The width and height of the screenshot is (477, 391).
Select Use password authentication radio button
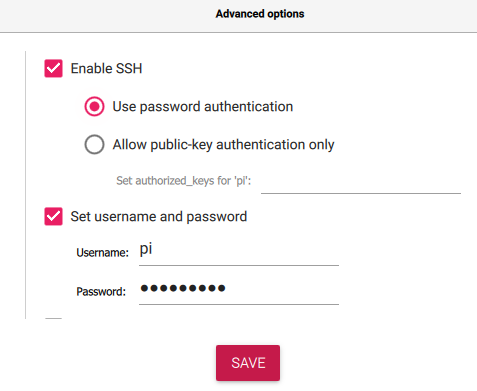click(x=94, y=106)
